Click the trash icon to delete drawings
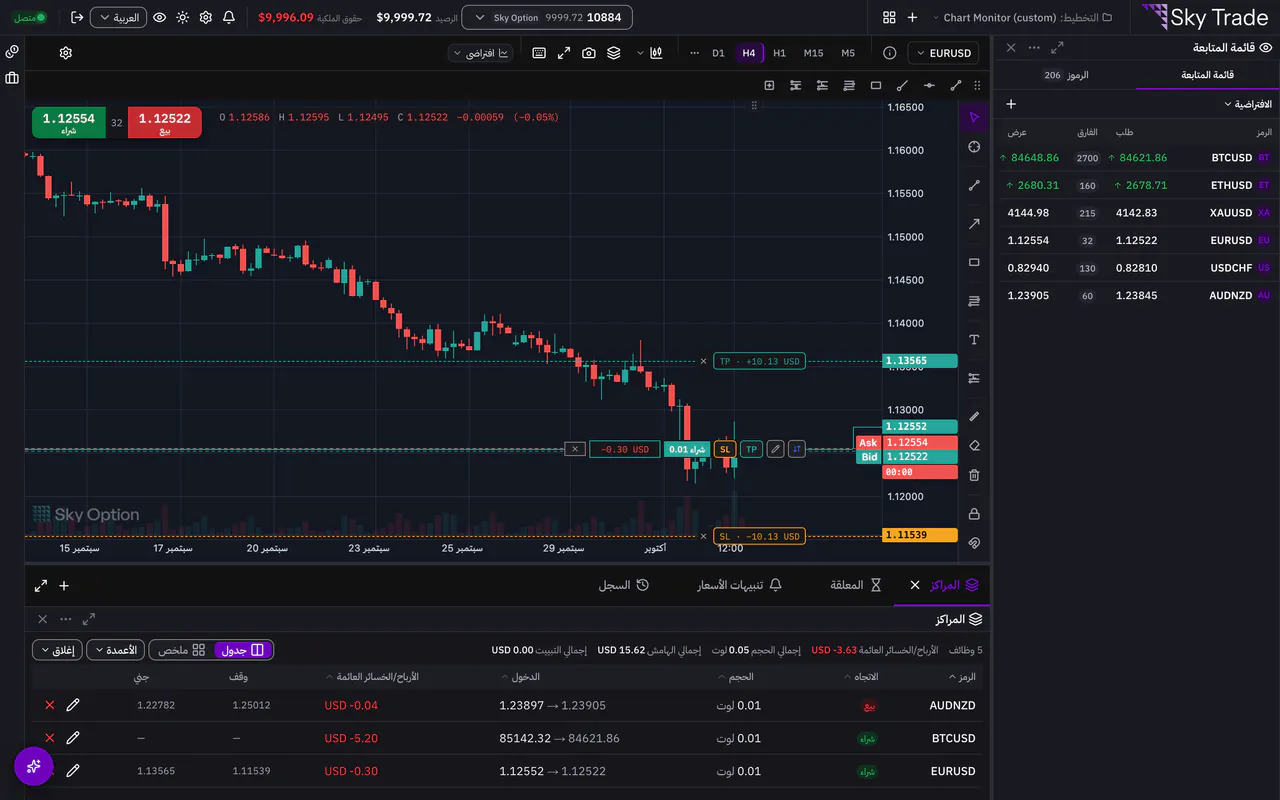1280x800 pixels. point(974,475)
